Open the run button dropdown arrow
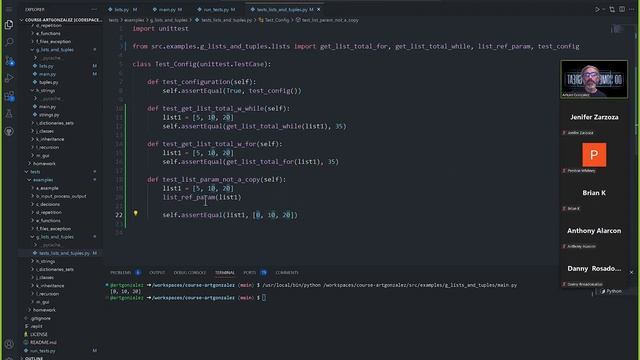The height and width of the screenshot is (360, 640). (604, 9)
